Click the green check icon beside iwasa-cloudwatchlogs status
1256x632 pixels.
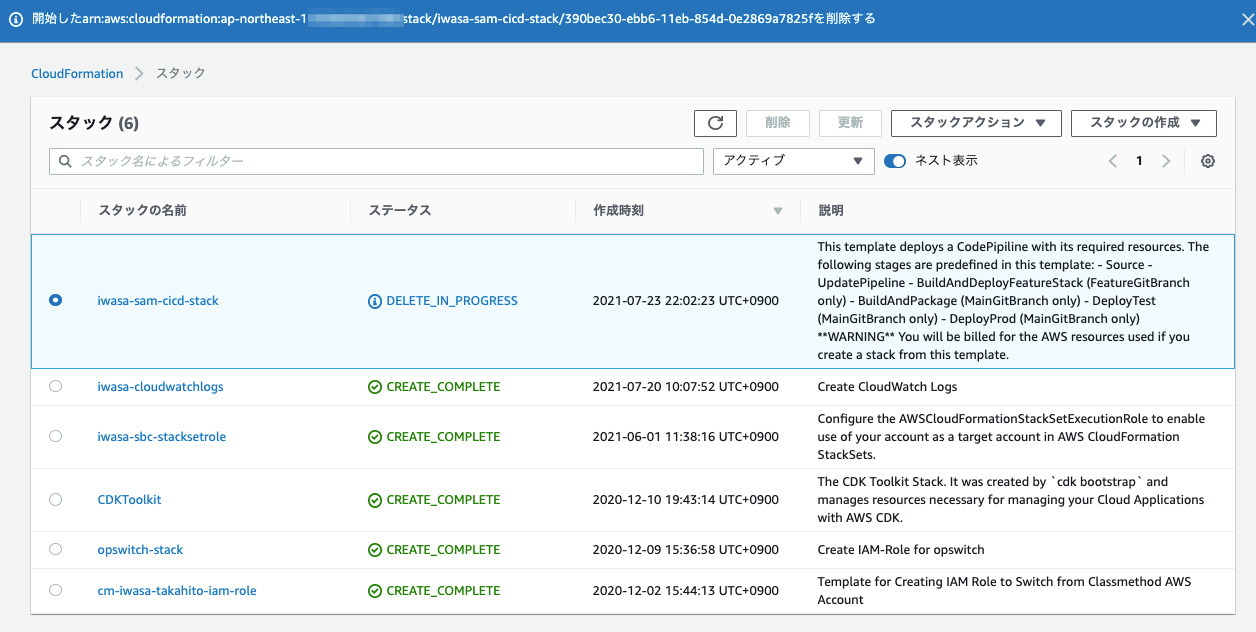373,386
